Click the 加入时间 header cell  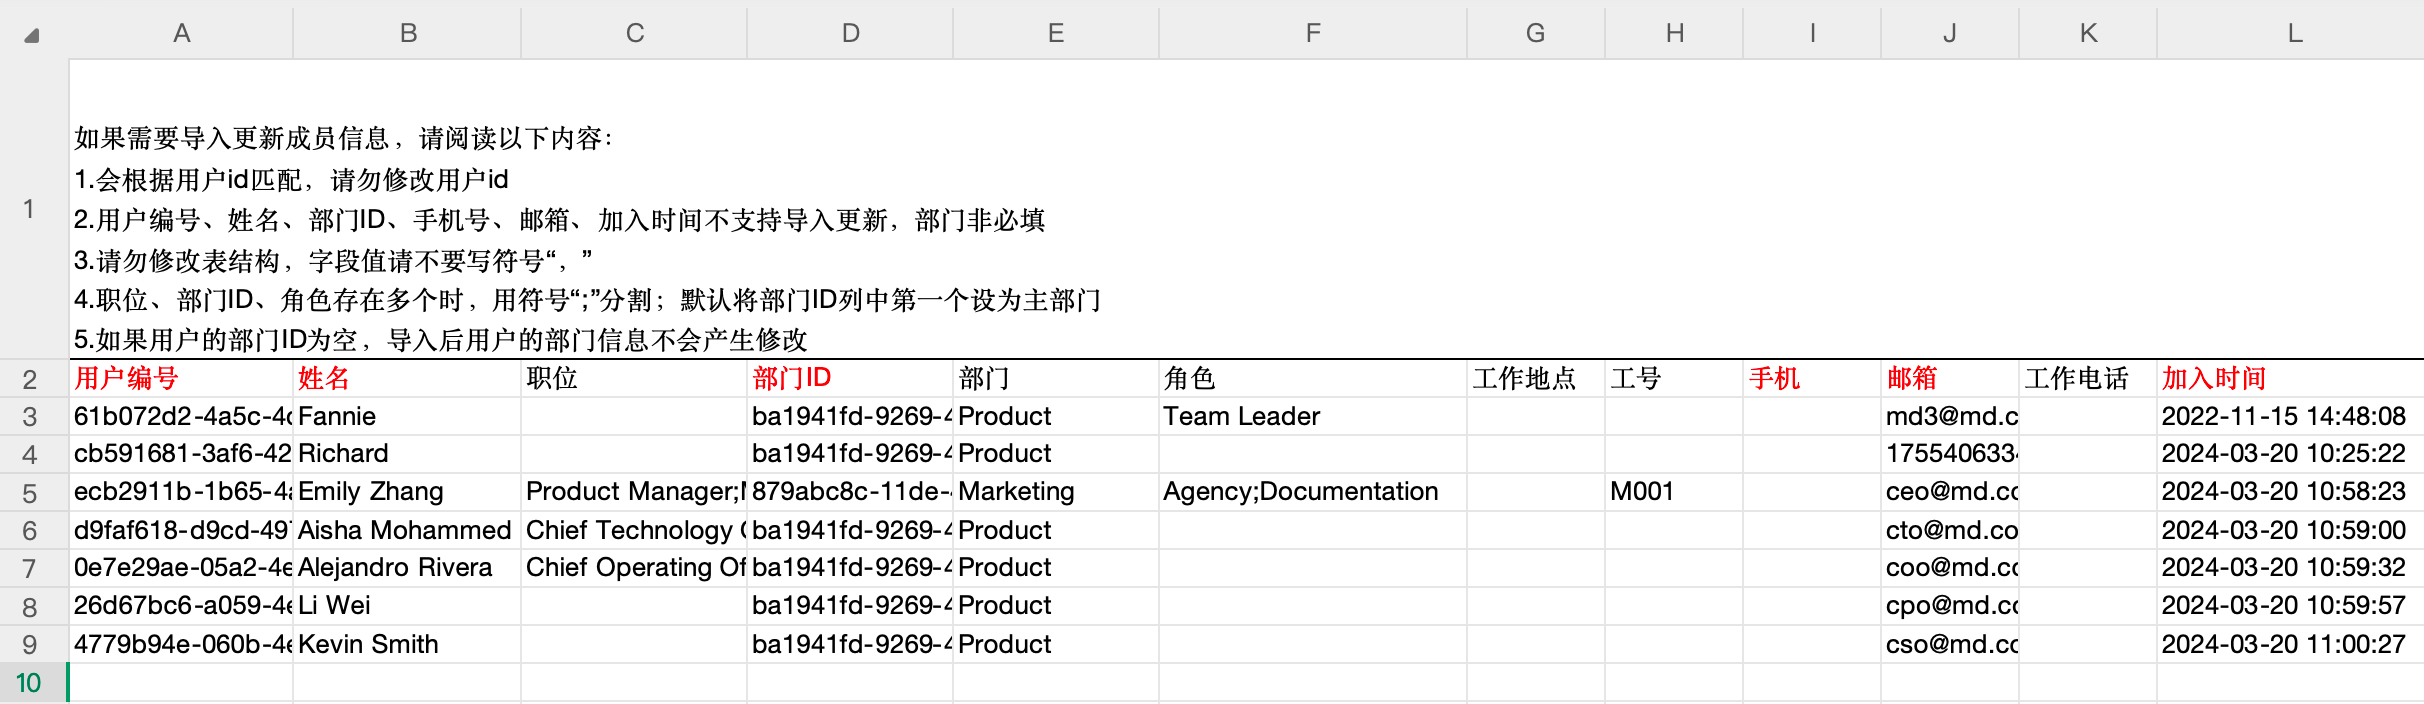[x=2288, y=379]
